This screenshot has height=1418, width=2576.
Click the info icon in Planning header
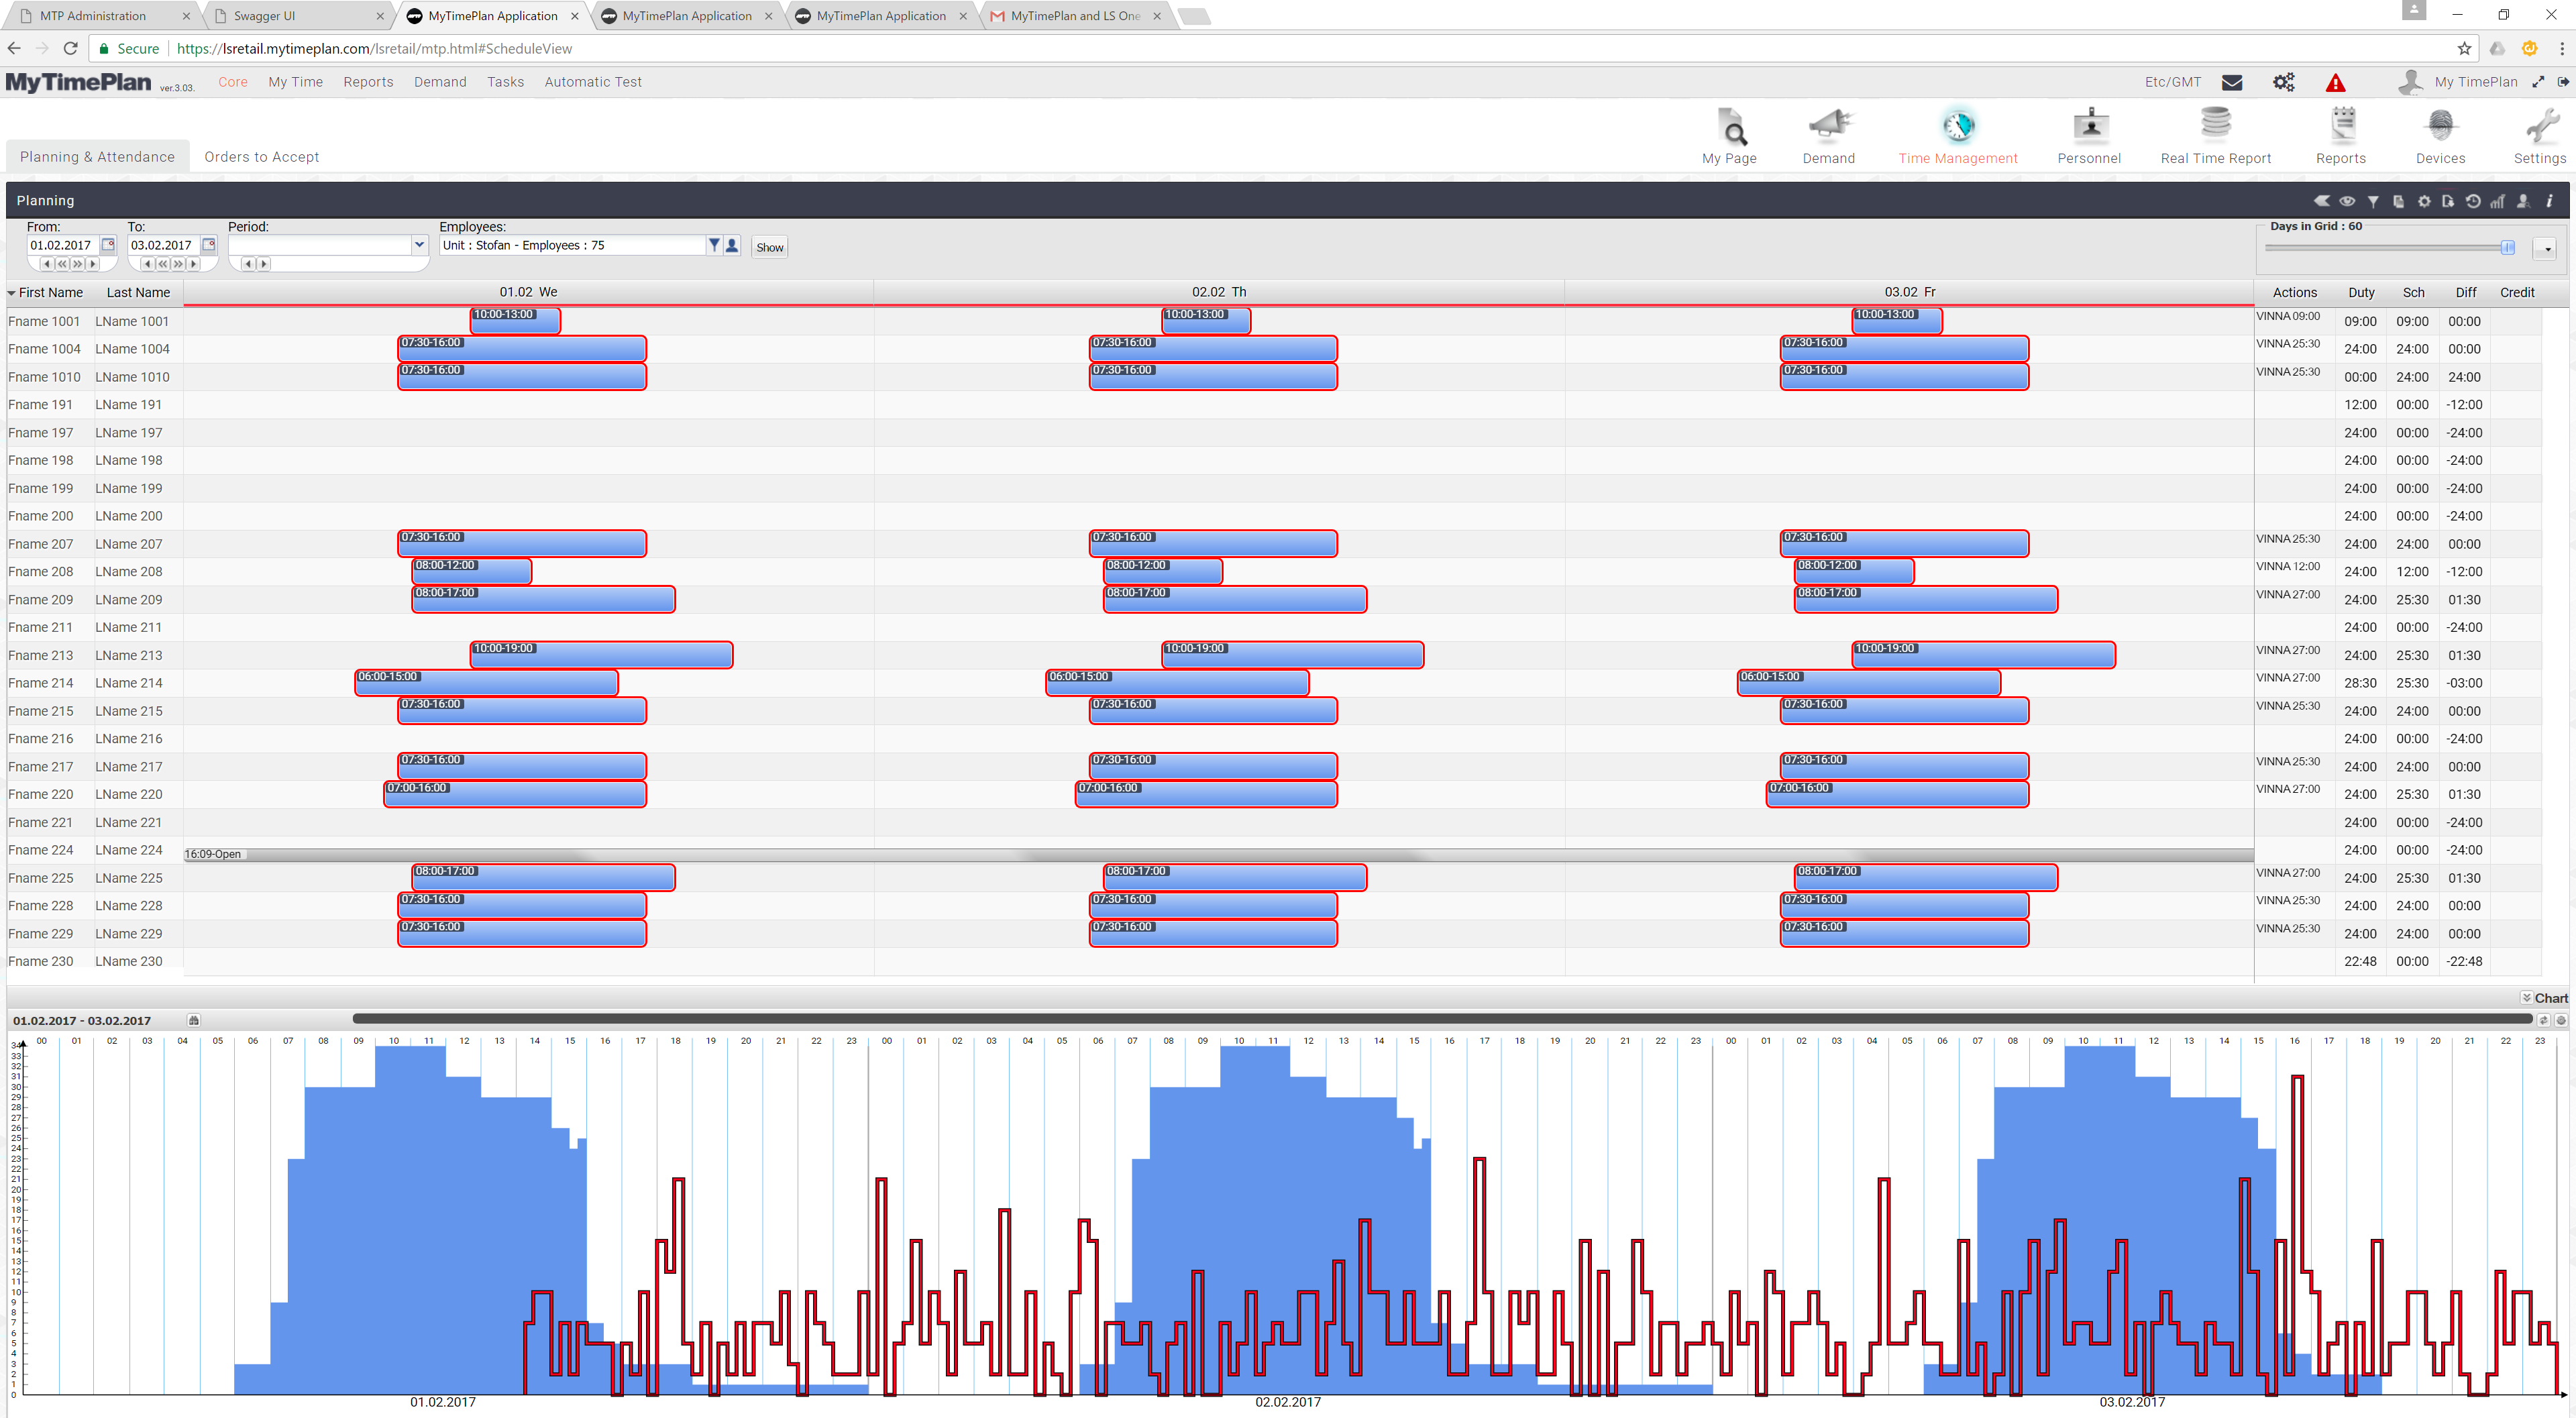tap(2549, 201)
